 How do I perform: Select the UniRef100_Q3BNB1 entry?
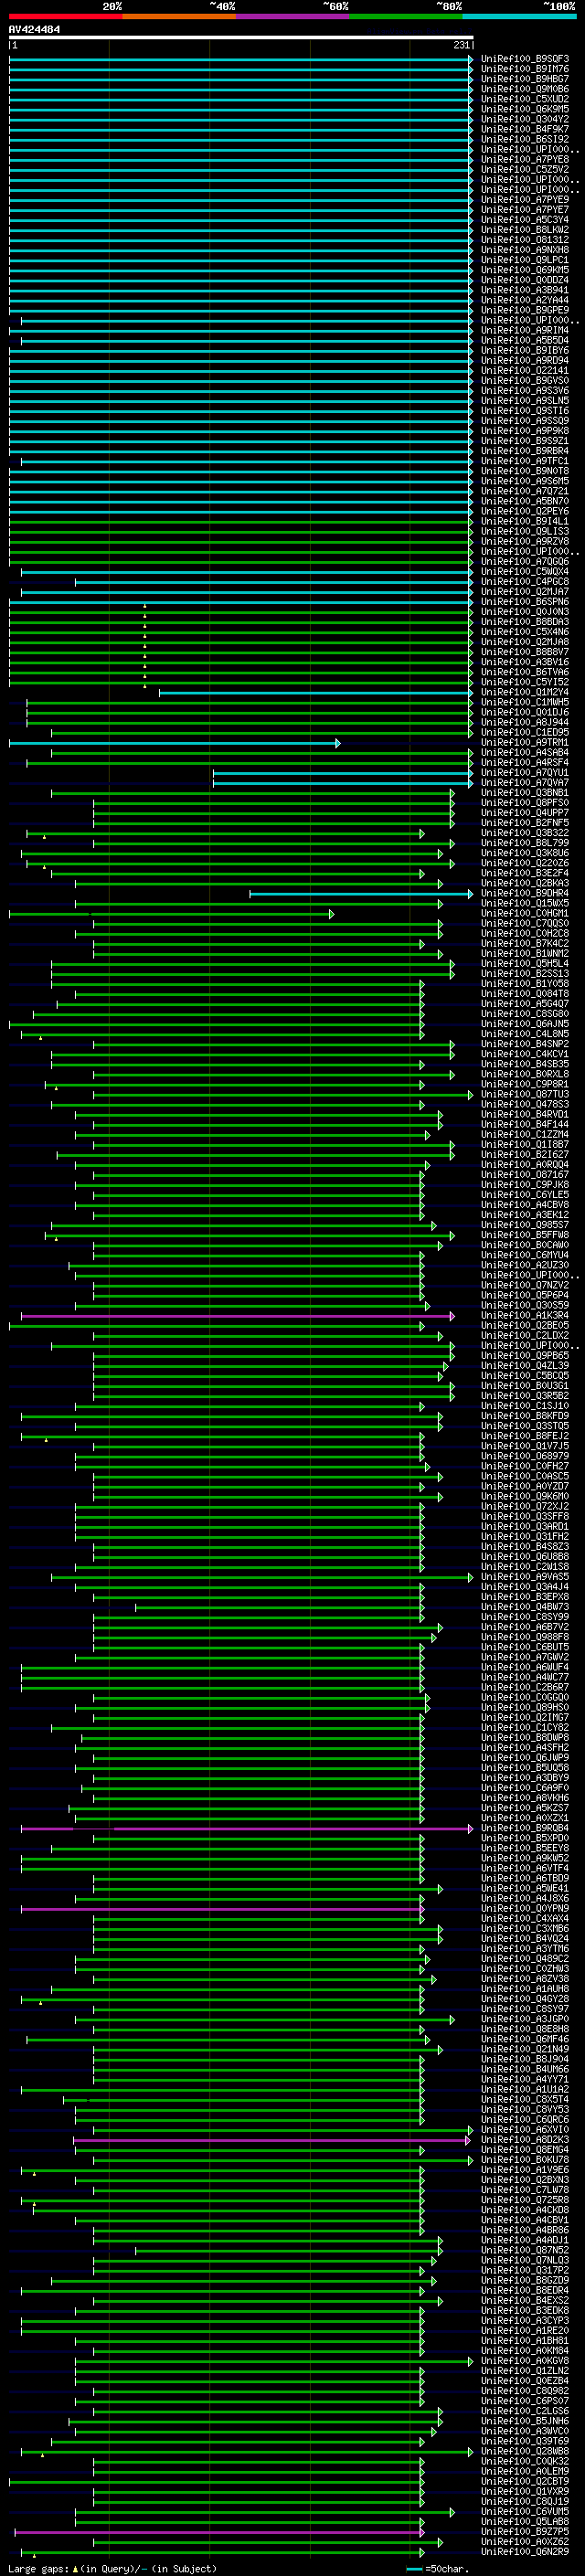point(524,792)
